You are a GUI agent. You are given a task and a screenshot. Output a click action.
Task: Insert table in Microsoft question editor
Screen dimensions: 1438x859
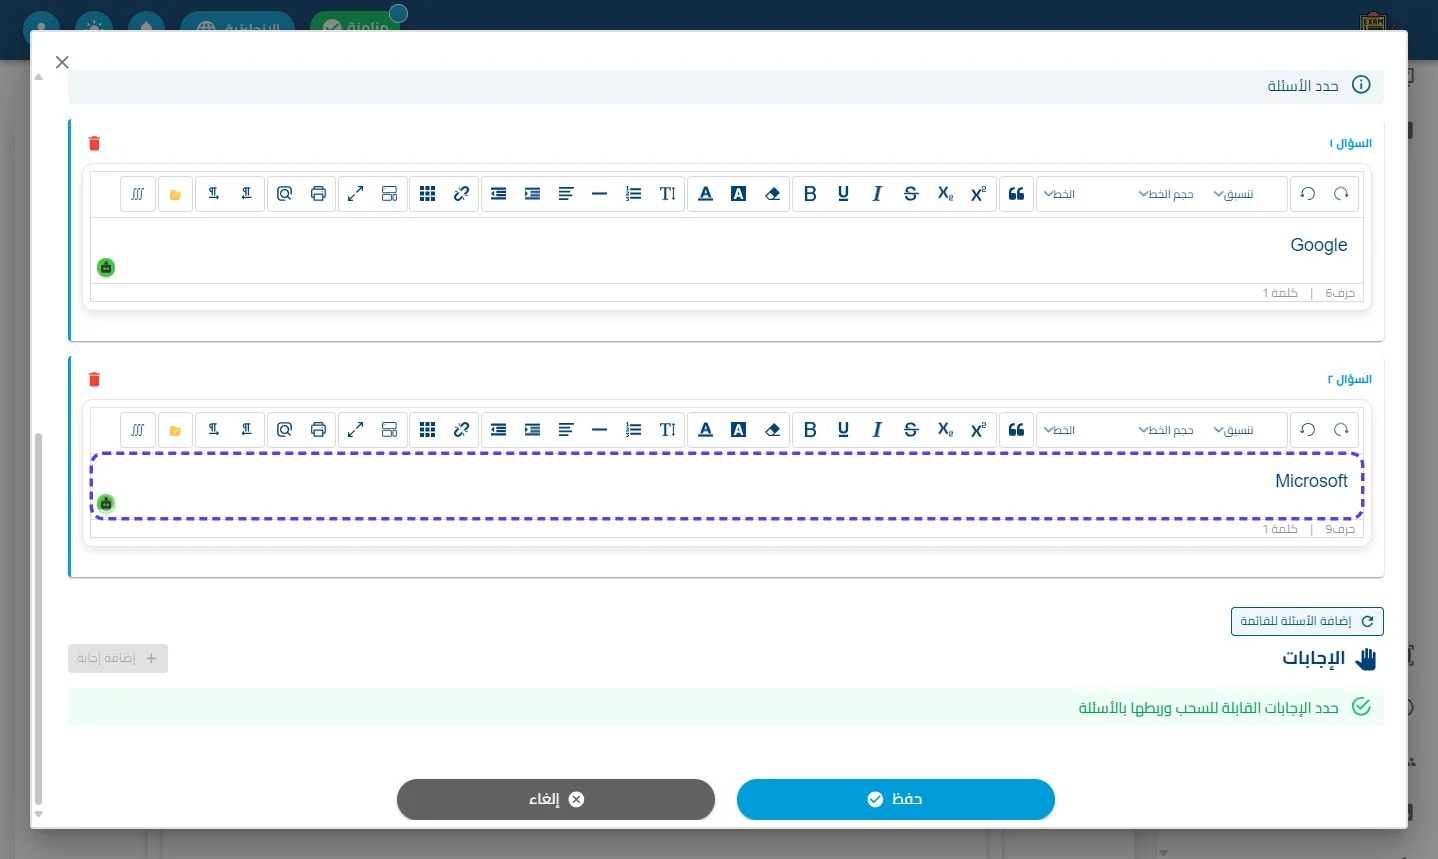coord(428,430)
